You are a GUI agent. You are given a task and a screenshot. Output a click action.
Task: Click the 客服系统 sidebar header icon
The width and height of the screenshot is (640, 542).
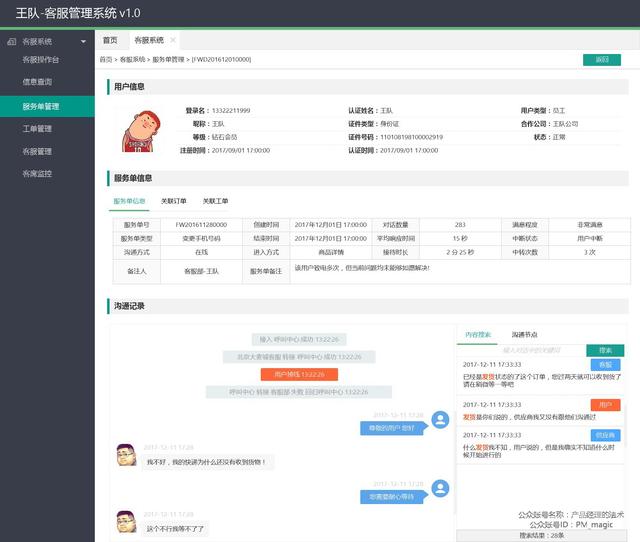pyautogui.click(x=12, y=41)
